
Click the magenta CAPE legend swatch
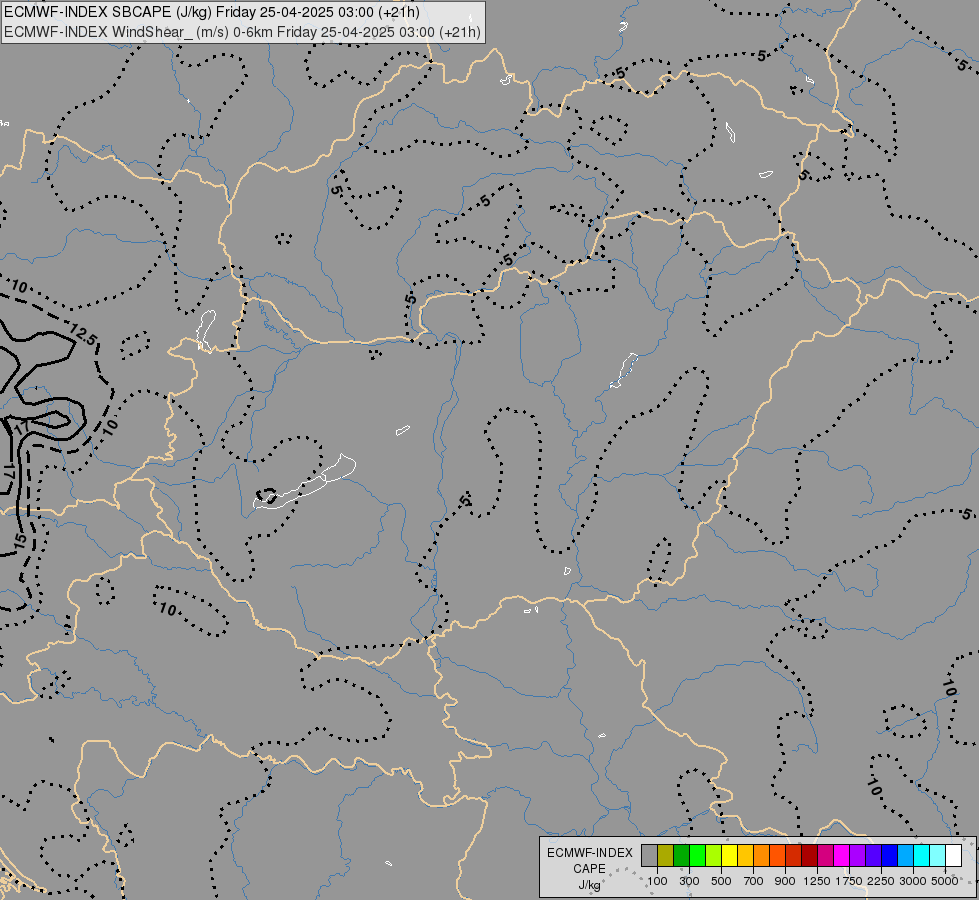[x=841, y=855]
